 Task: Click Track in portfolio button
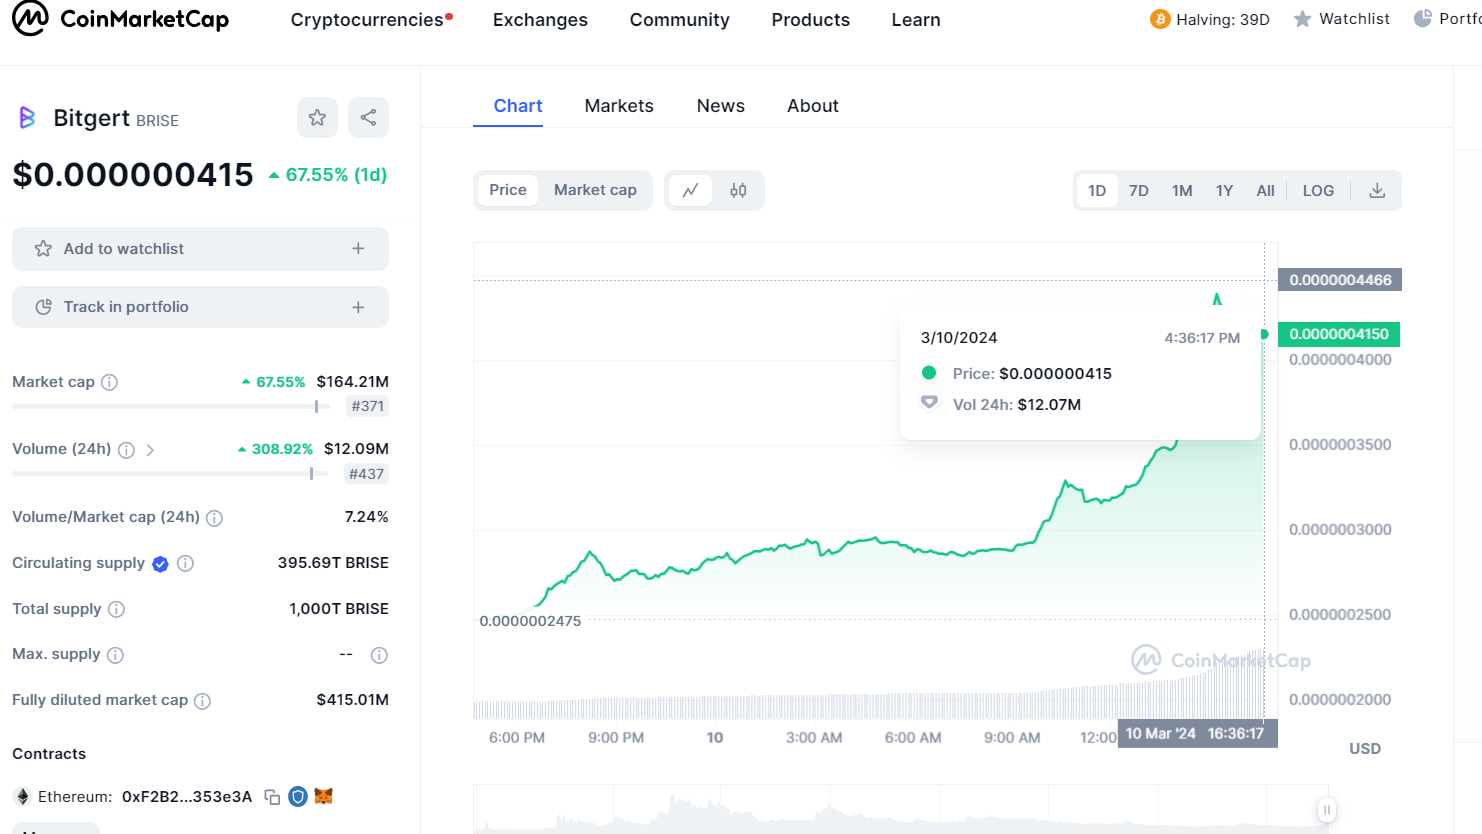200,307
